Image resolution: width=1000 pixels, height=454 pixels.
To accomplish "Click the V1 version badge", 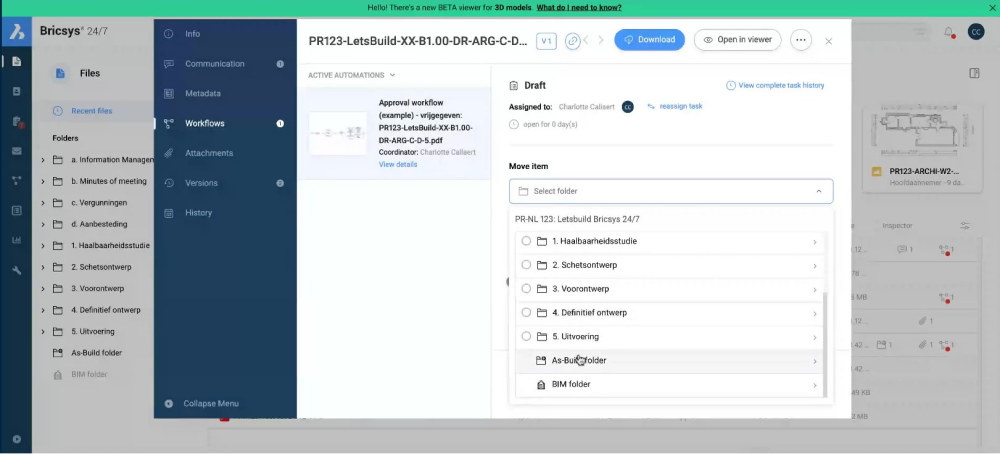I will tap(546, 41).
